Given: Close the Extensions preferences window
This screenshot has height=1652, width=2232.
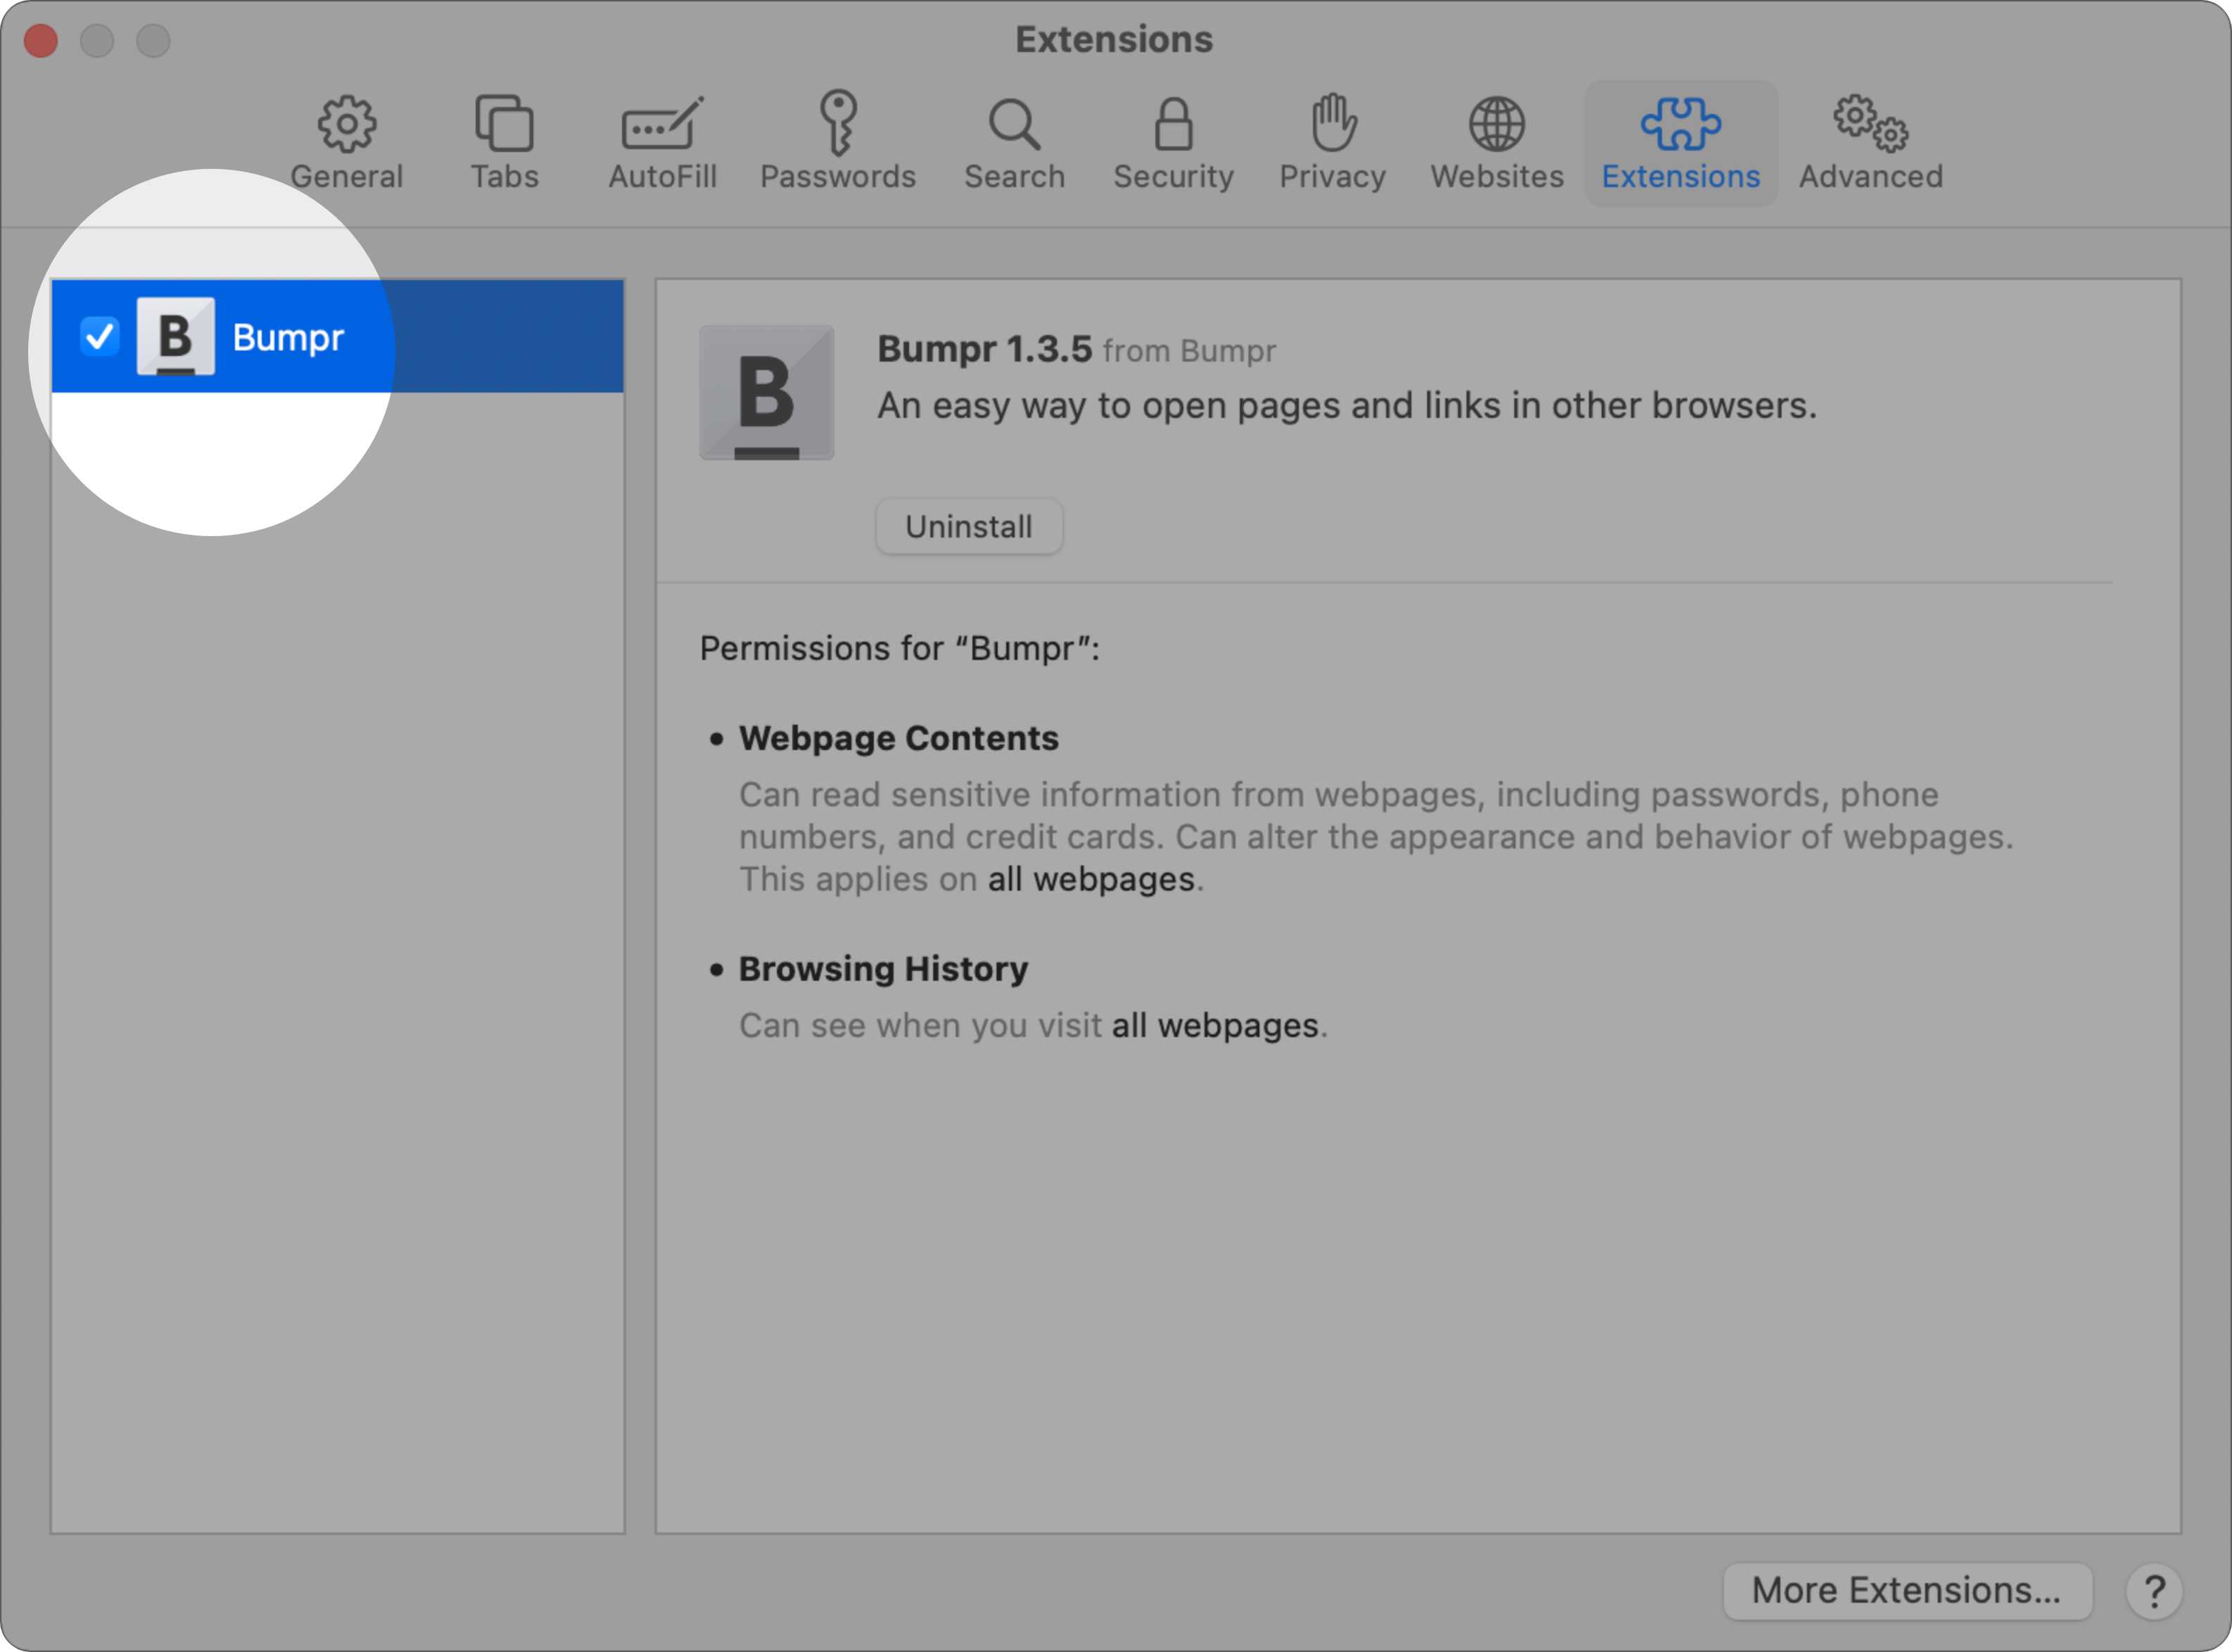Looking at the screenshot, I should pyautogui.click(x=41, y=41).
